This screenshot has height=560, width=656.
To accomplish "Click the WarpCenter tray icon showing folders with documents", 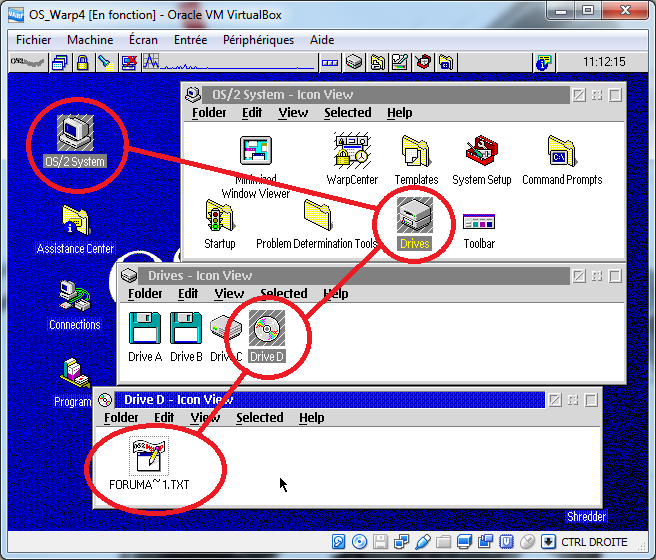I will (x=378, y=62).
